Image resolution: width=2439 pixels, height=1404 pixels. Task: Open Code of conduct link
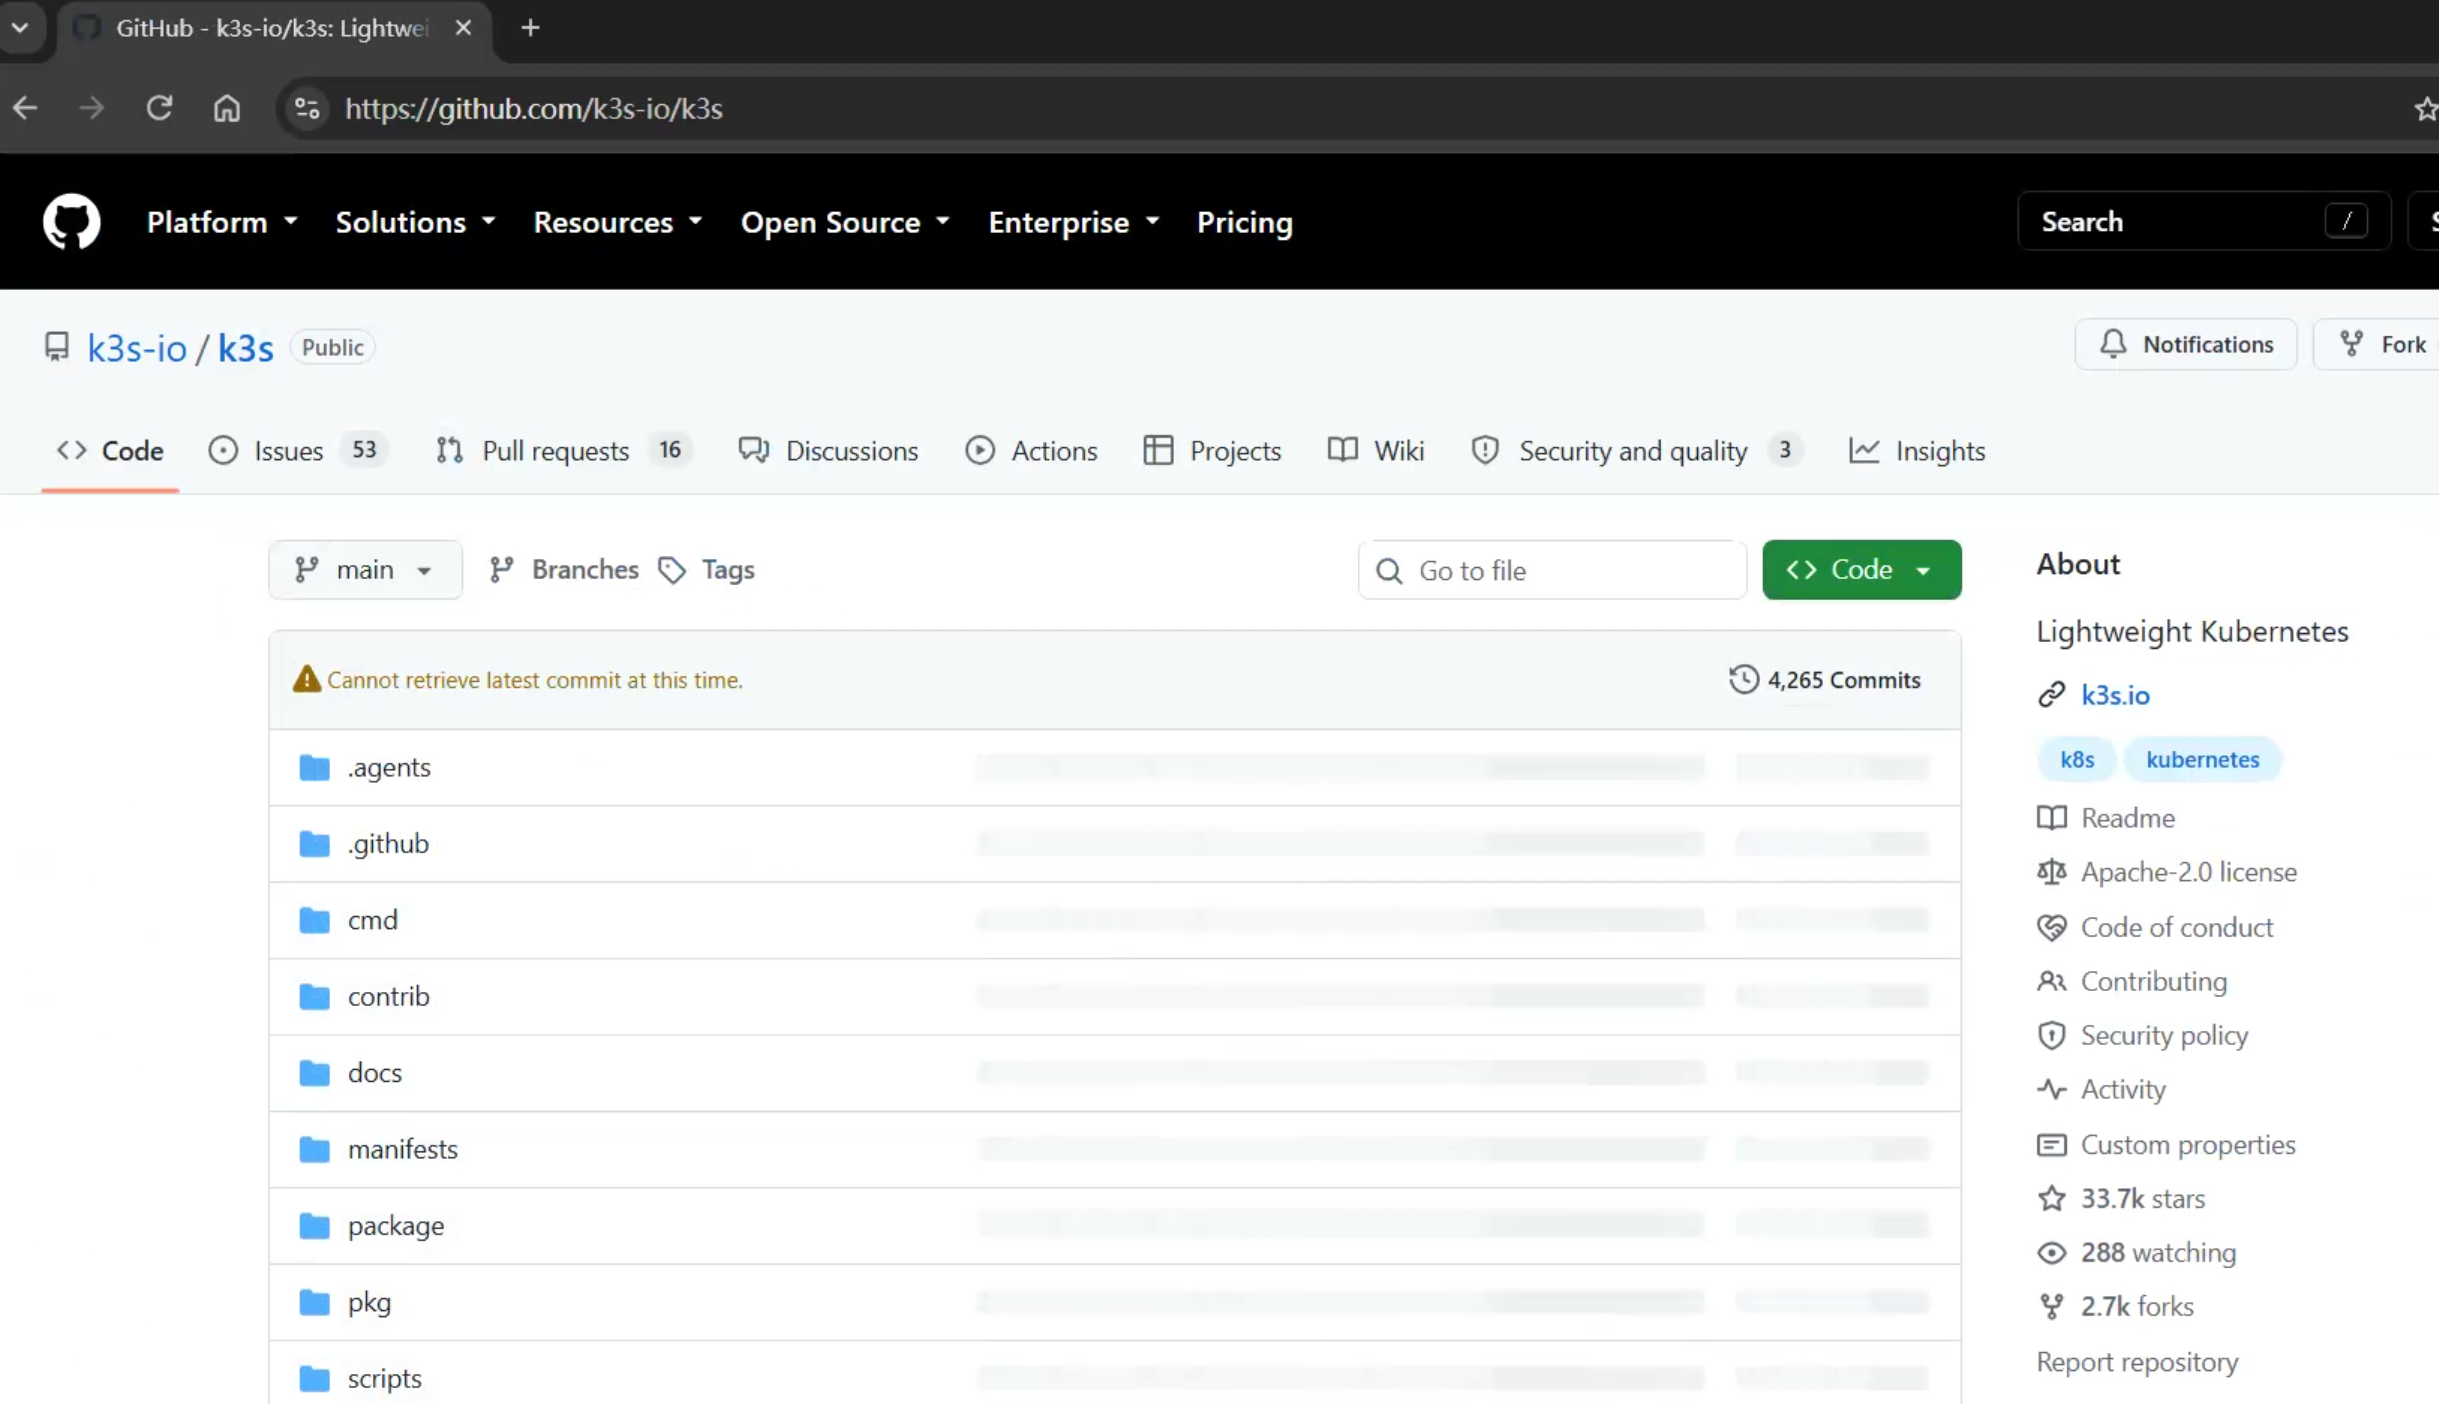pos(2176,927)
